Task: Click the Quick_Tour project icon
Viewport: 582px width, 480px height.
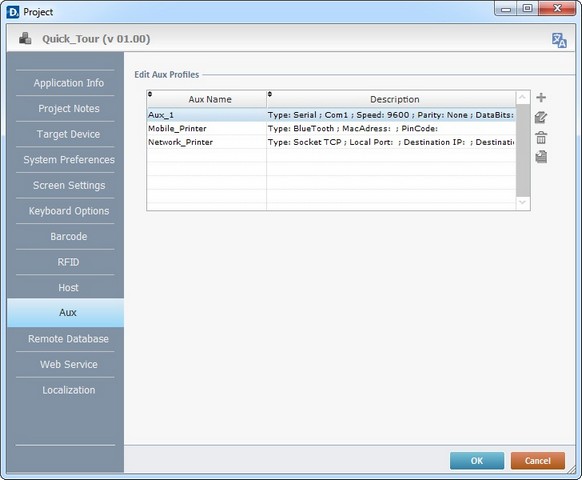Action: coord(25,38)
